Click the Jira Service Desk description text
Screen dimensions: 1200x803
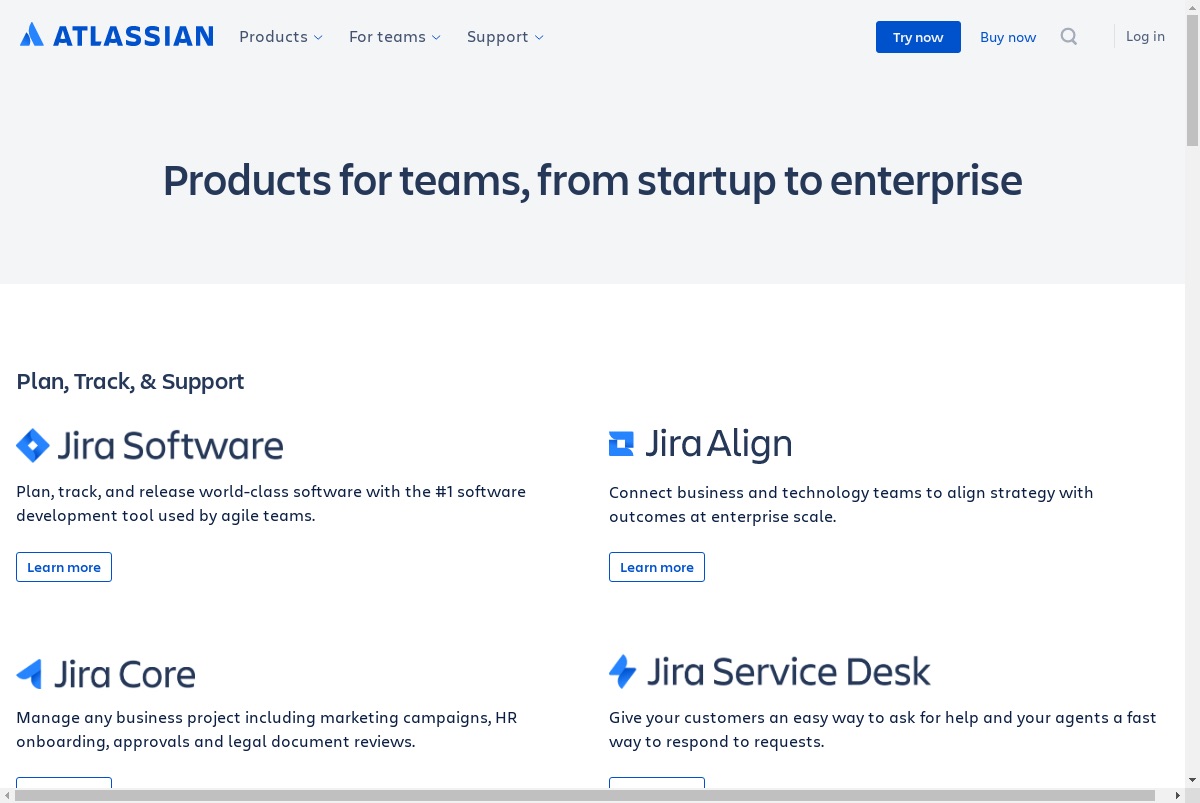[882, 730]
